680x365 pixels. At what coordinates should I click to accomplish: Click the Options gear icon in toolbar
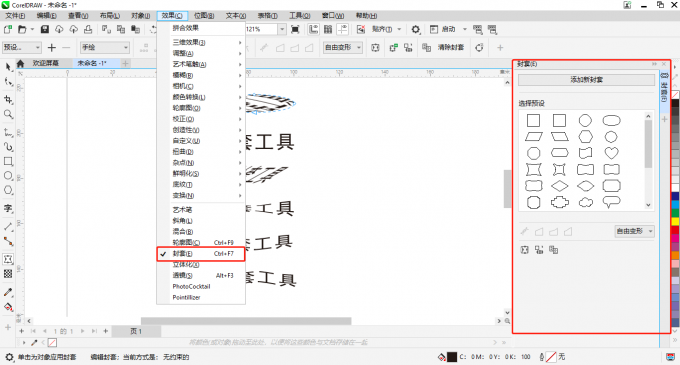[x=415, y=29]
